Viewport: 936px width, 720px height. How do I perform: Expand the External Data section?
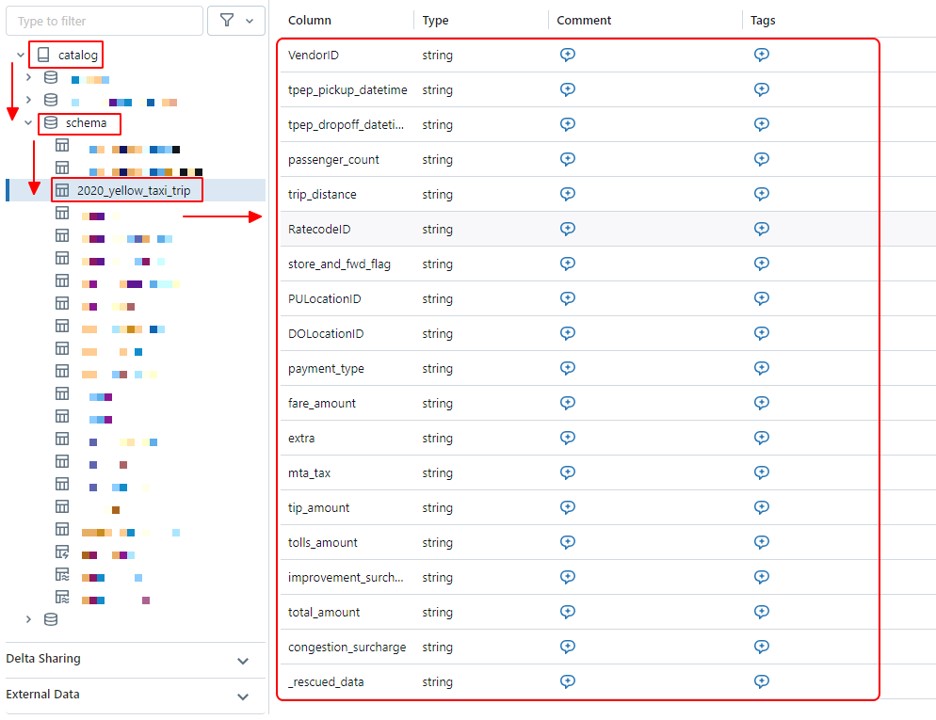[242, 696]
